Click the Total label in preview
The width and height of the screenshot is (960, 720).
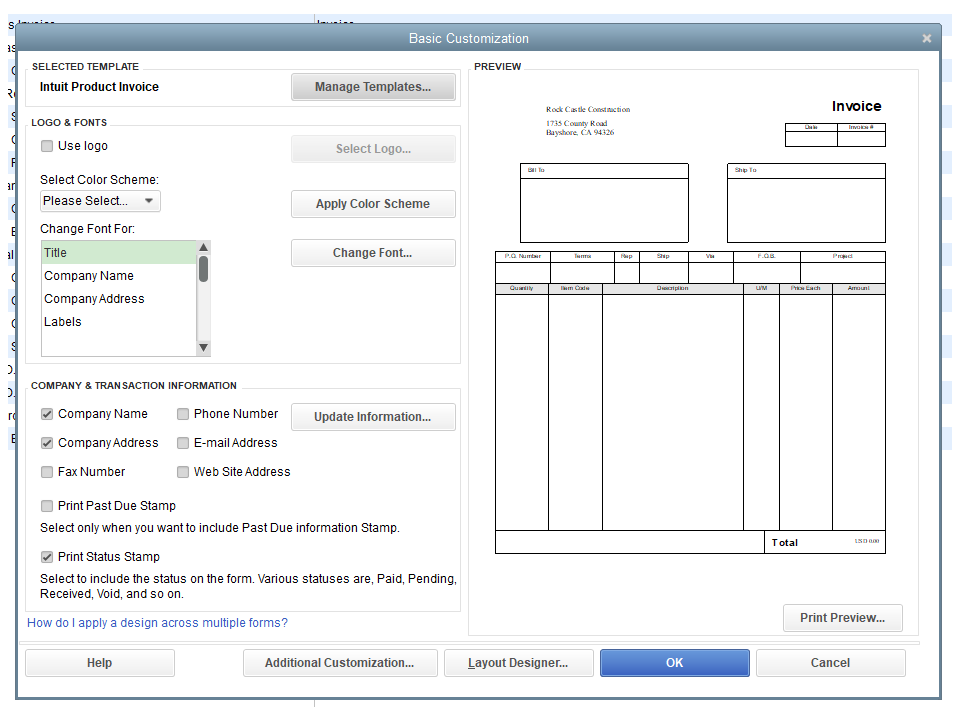coord(784,543)
